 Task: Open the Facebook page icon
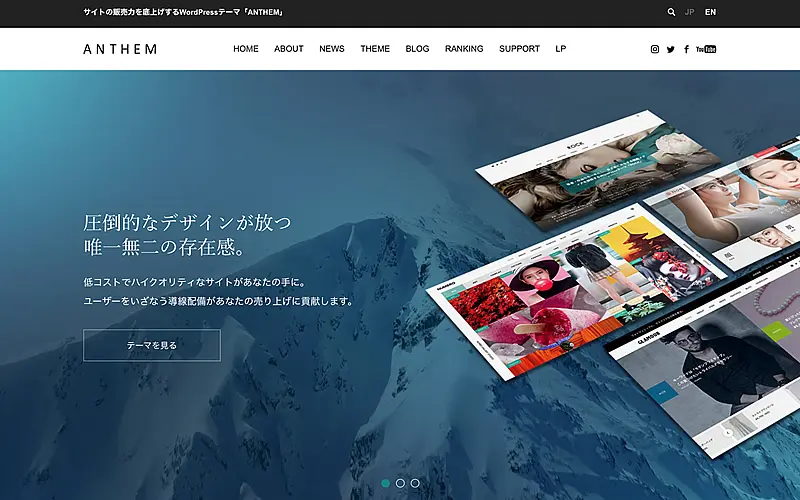[x=686, y=49]
